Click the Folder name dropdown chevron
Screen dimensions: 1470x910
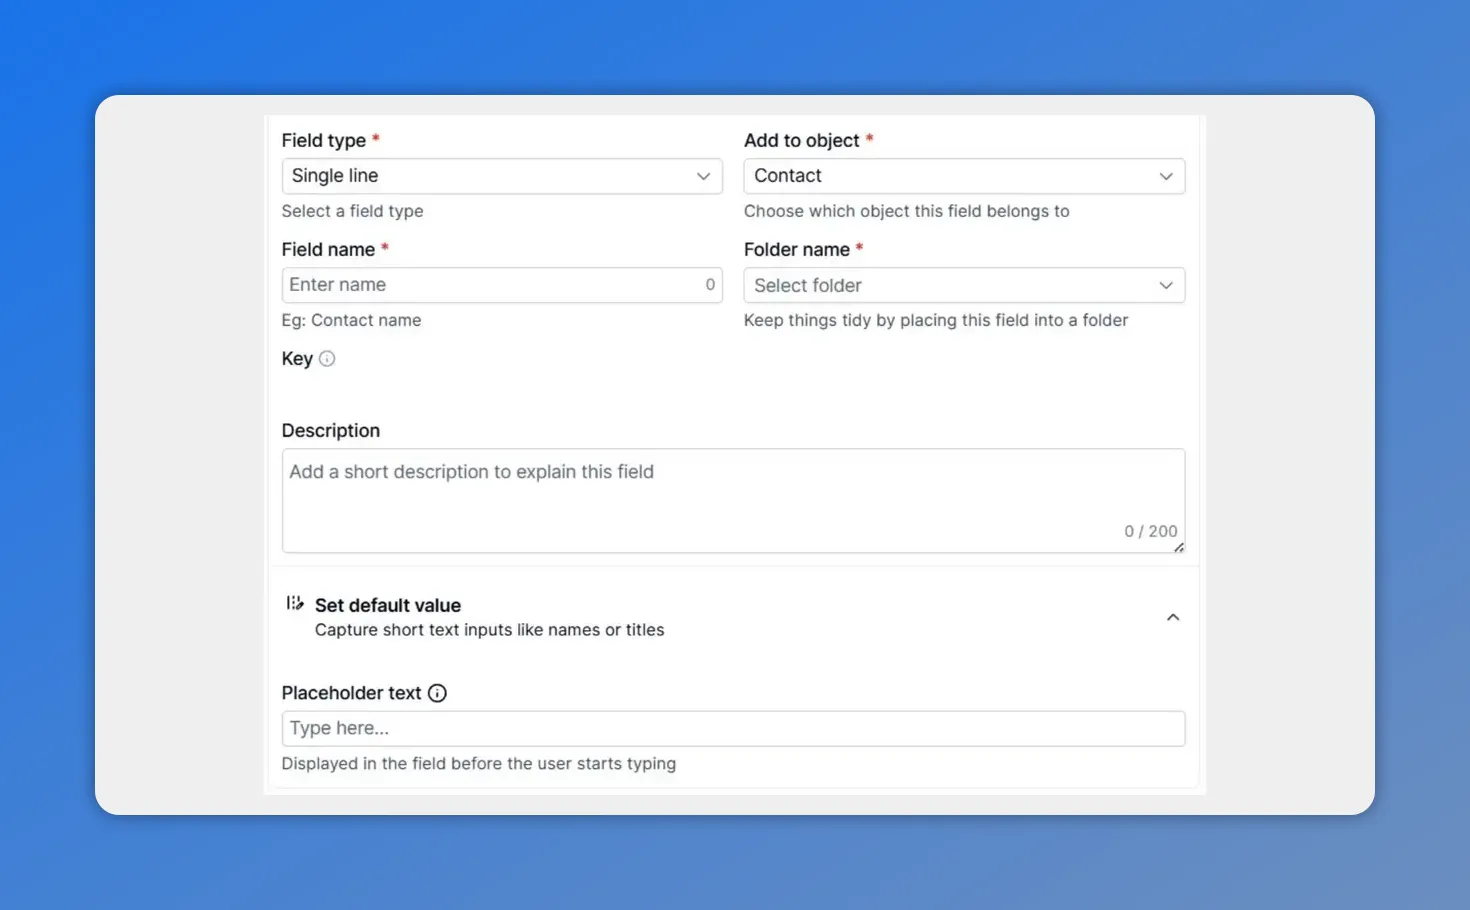click(1166, 285)
